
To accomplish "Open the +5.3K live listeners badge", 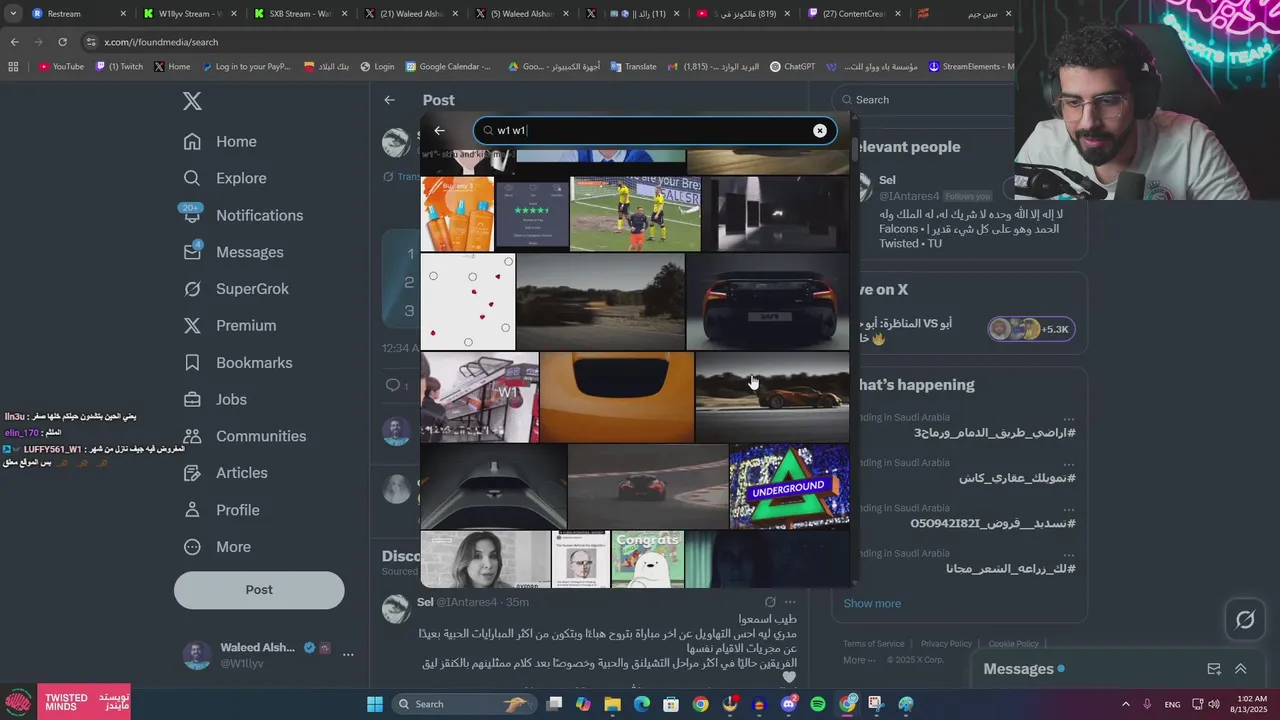I will point(1031,329).
